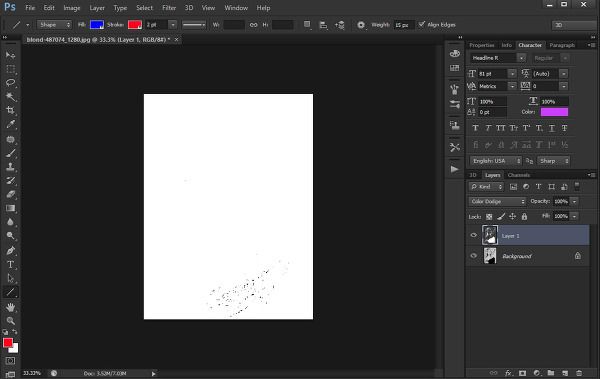This screenshot has width=600, height=379.
Task: Click the Faux Bold T button
Action: tap(475, 128)
